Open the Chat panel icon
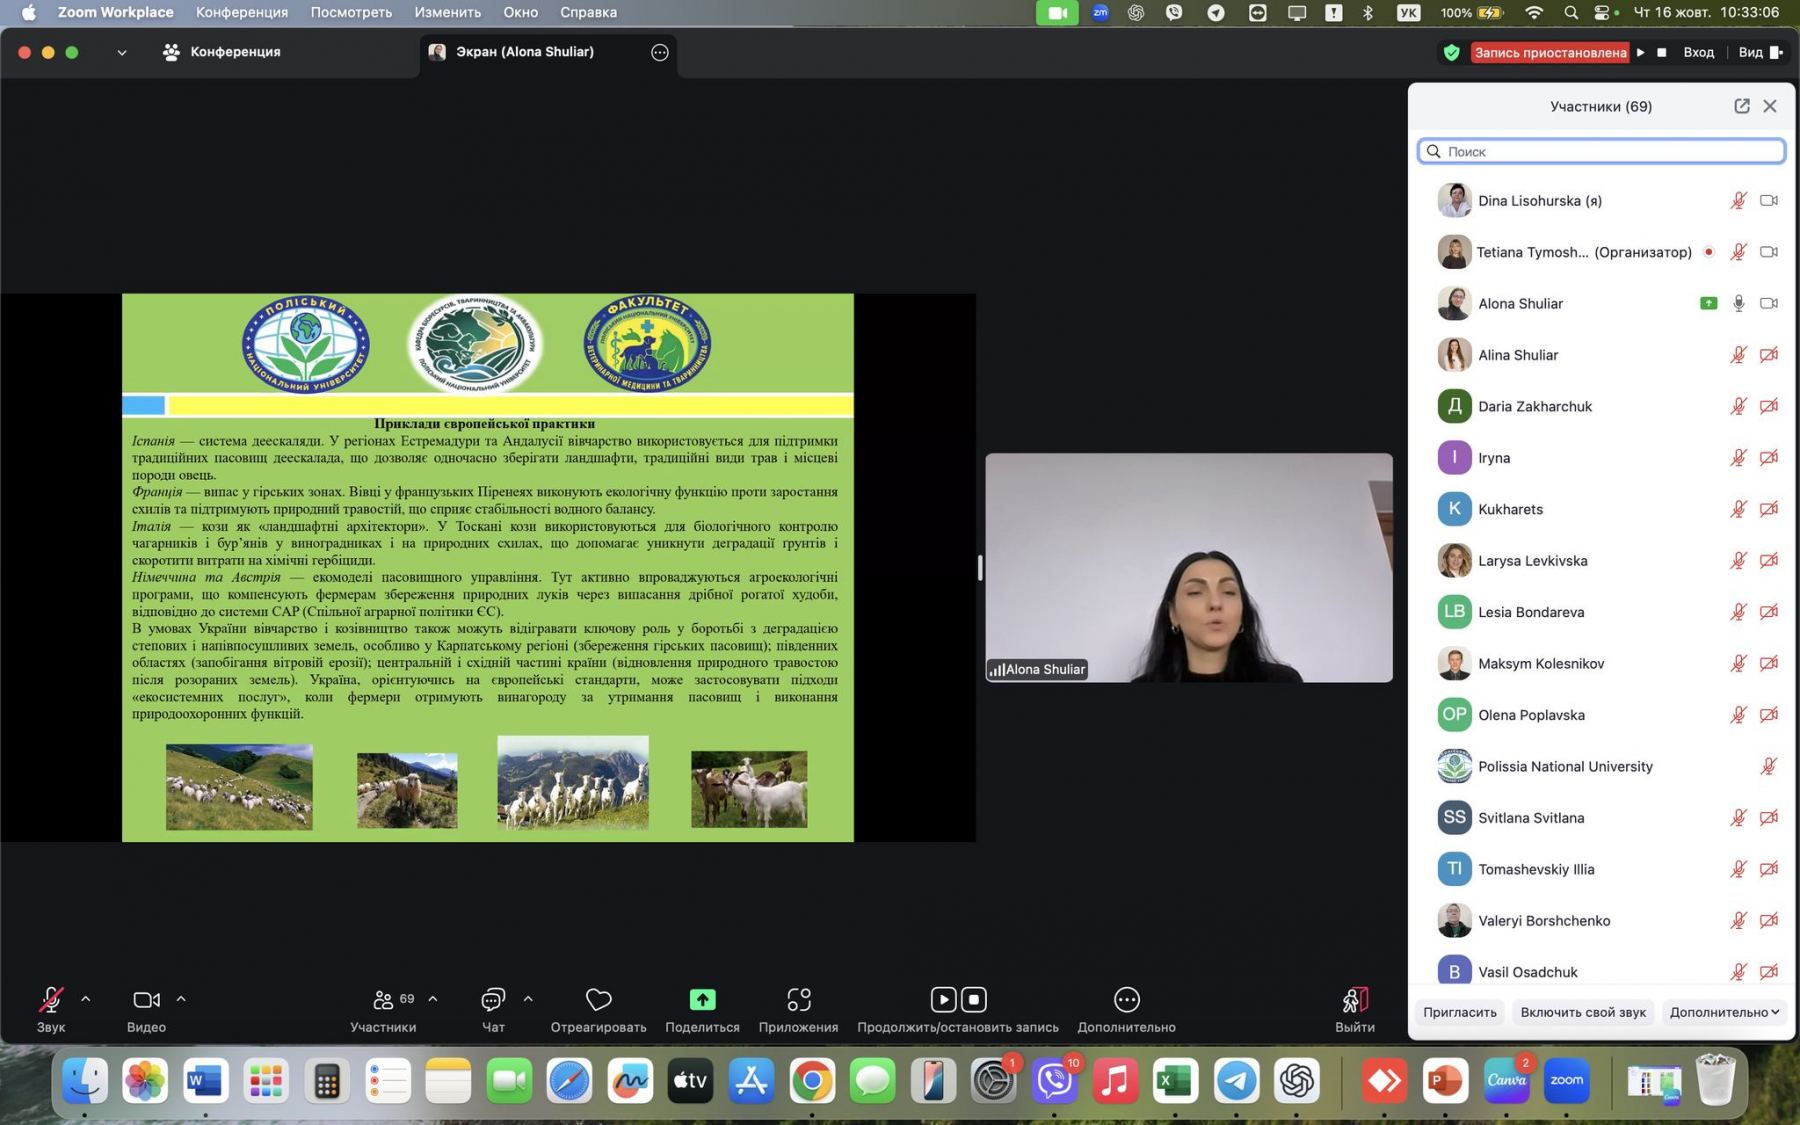Screen dimensions: 1800x1125 point(493,999)
